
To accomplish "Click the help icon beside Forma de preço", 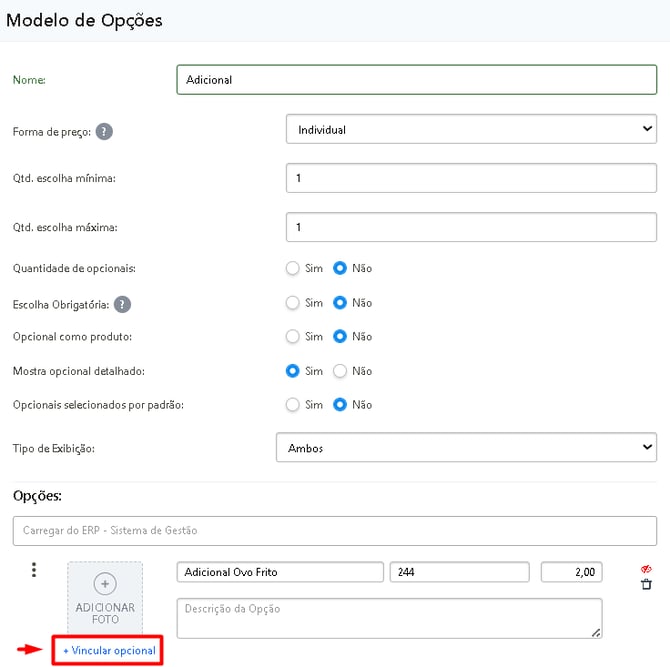I will [104, 131].
